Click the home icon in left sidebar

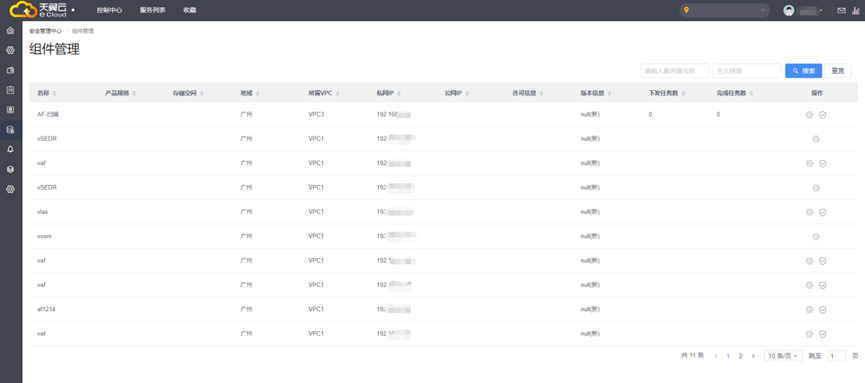click(10, 30)
